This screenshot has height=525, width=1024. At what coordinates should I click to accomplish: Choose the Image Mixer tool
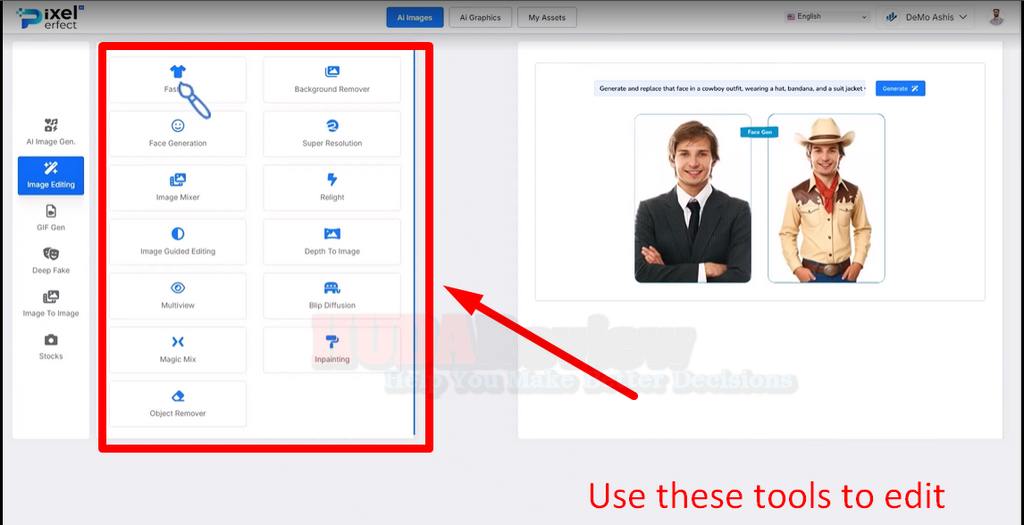[x=178, y=188]
